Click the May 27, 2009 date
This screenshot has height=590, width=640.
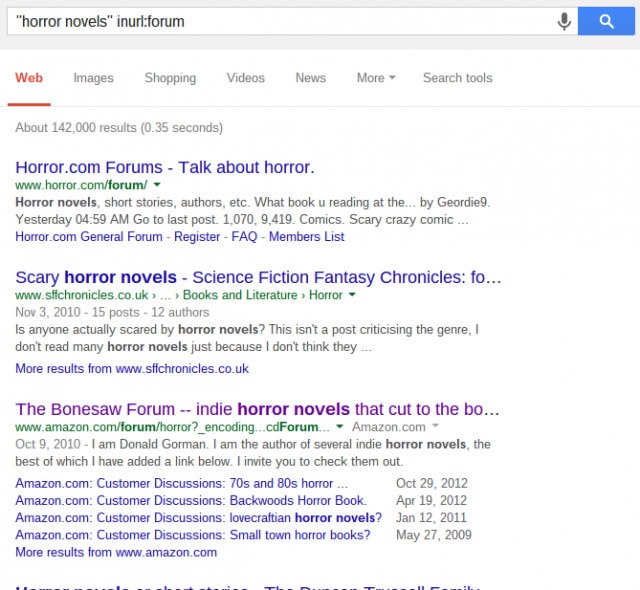tap(433, 535)
